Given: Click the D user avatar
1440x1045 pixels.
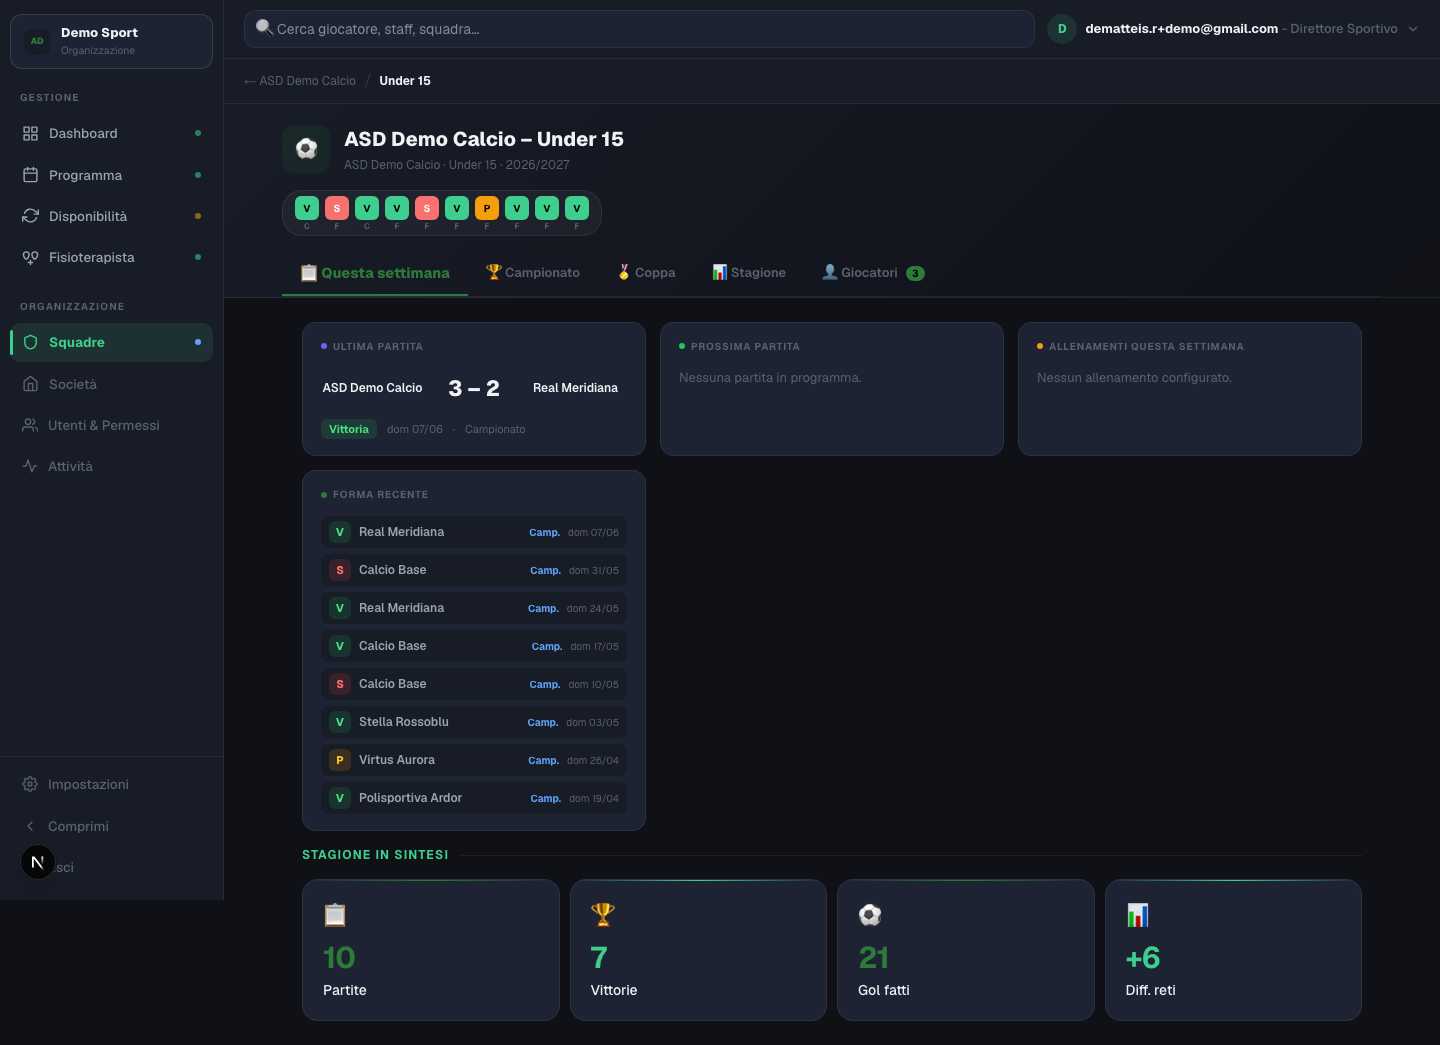Looking at the screenshot, I should pos(1062,29).
